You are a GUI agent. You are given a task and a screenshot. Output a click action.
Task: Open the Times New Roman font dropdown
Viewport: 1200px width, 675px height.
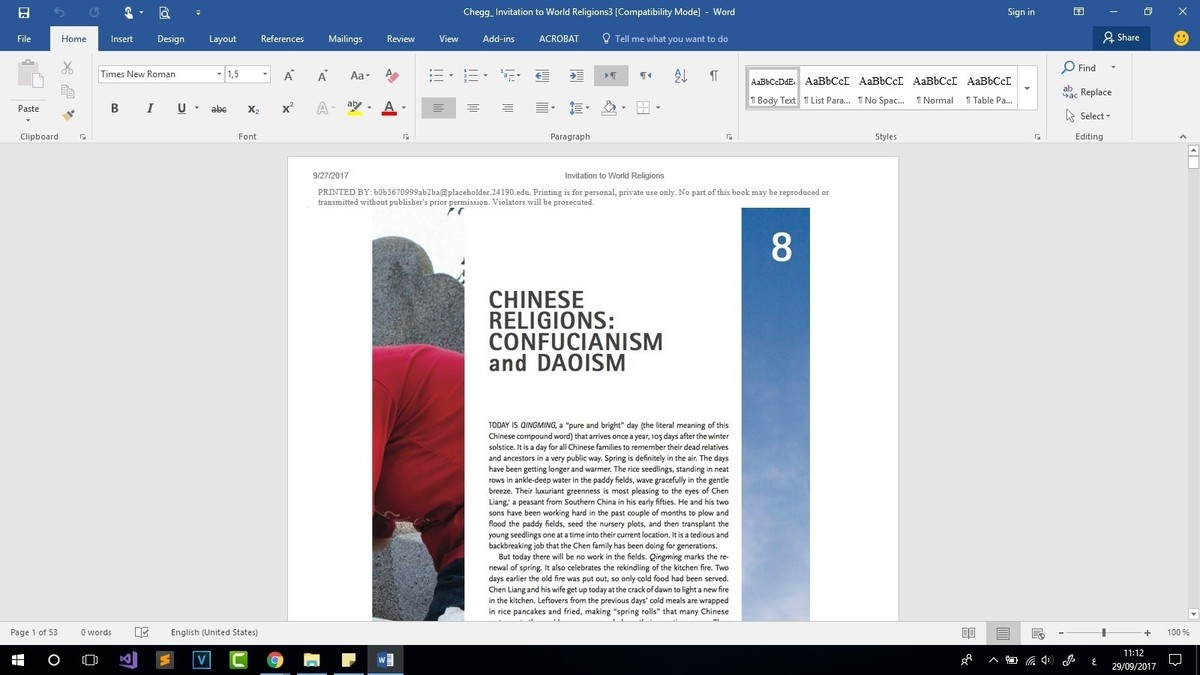219,75
